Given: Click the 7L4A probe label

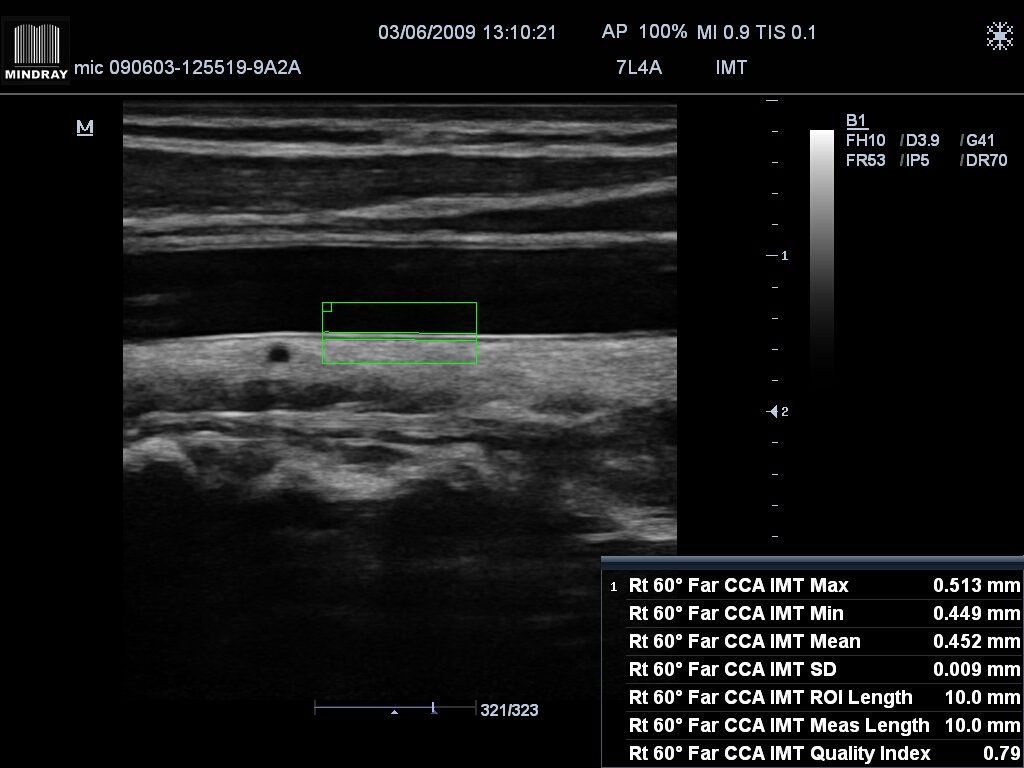Looking at the screenshot, I should click(640, 68).
